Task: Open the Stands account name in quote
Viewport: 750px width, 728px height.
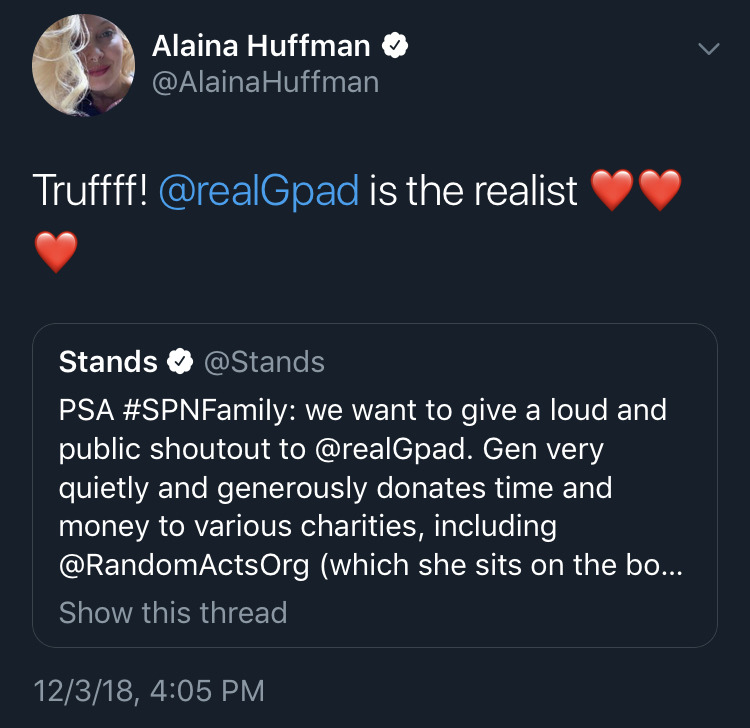Action: point(108,362)
